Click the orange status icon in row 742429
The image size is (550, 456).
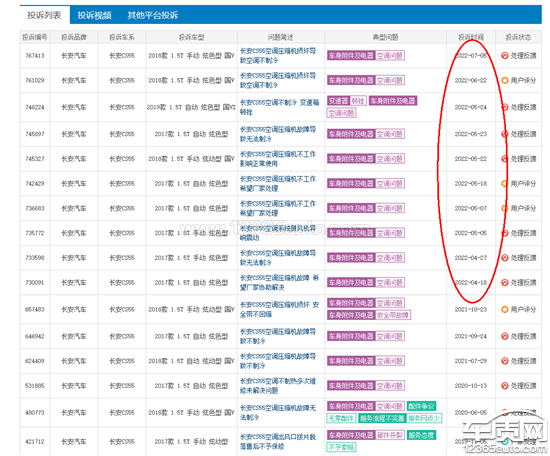tap(504, 183)
